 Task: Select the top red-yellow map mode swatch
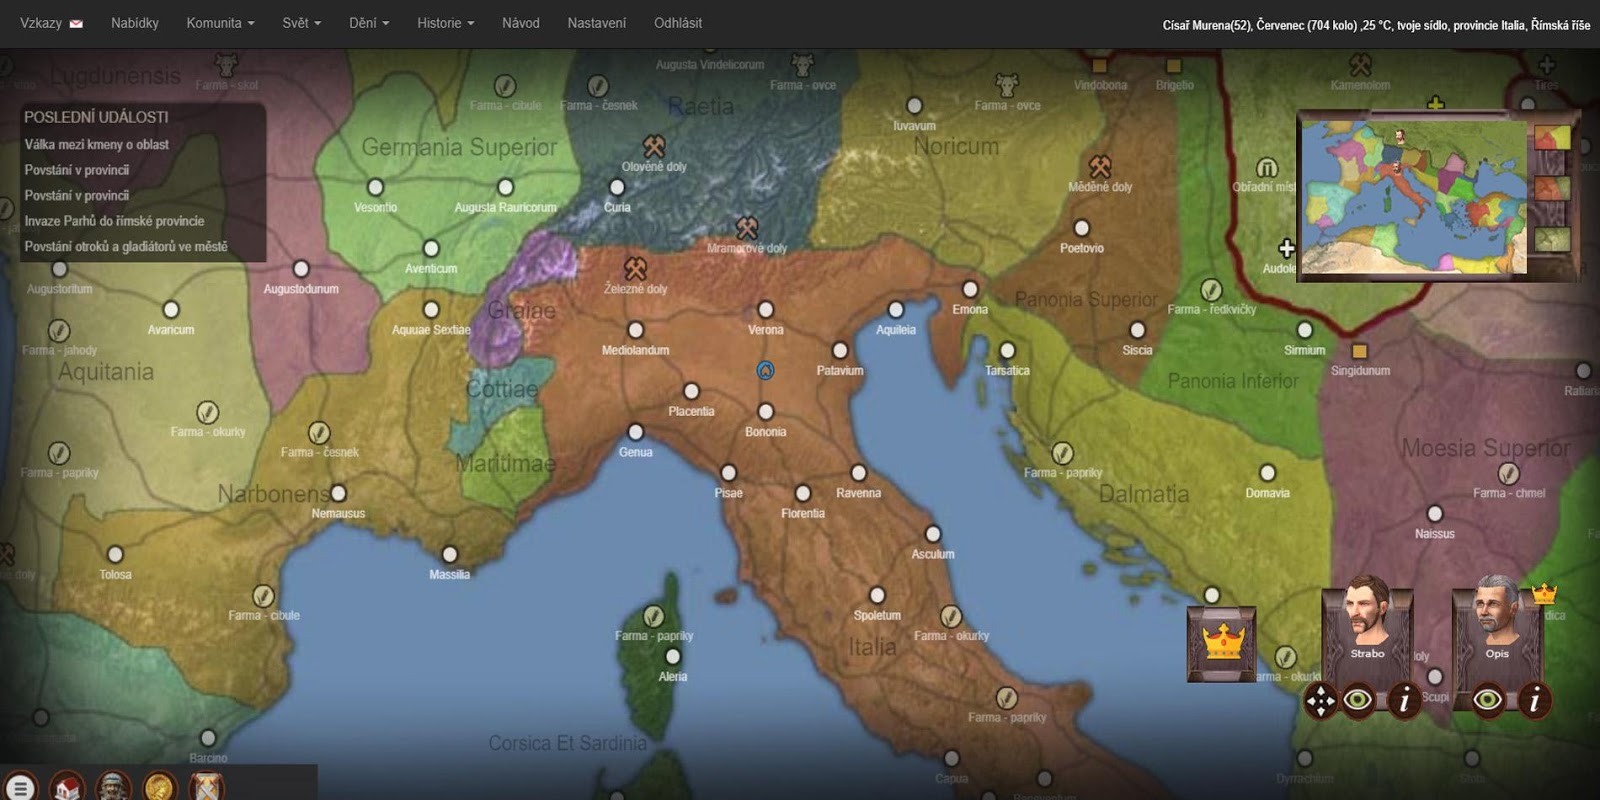(1552, 136)
